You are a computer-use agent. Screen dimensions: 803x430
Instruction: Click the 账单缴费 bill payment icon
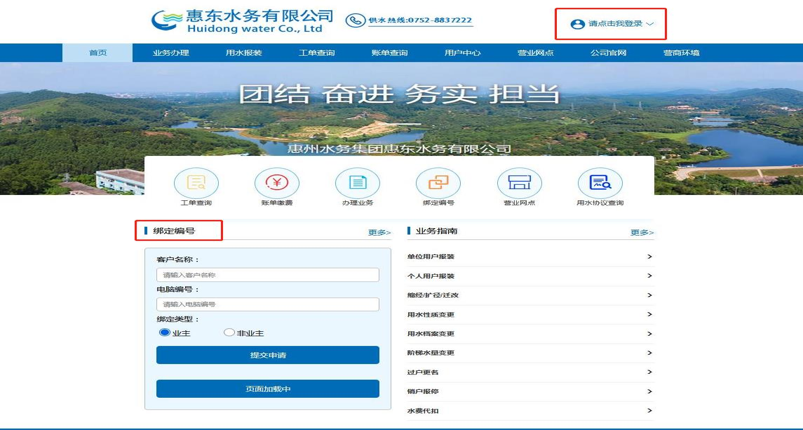[x=277, y=184]
